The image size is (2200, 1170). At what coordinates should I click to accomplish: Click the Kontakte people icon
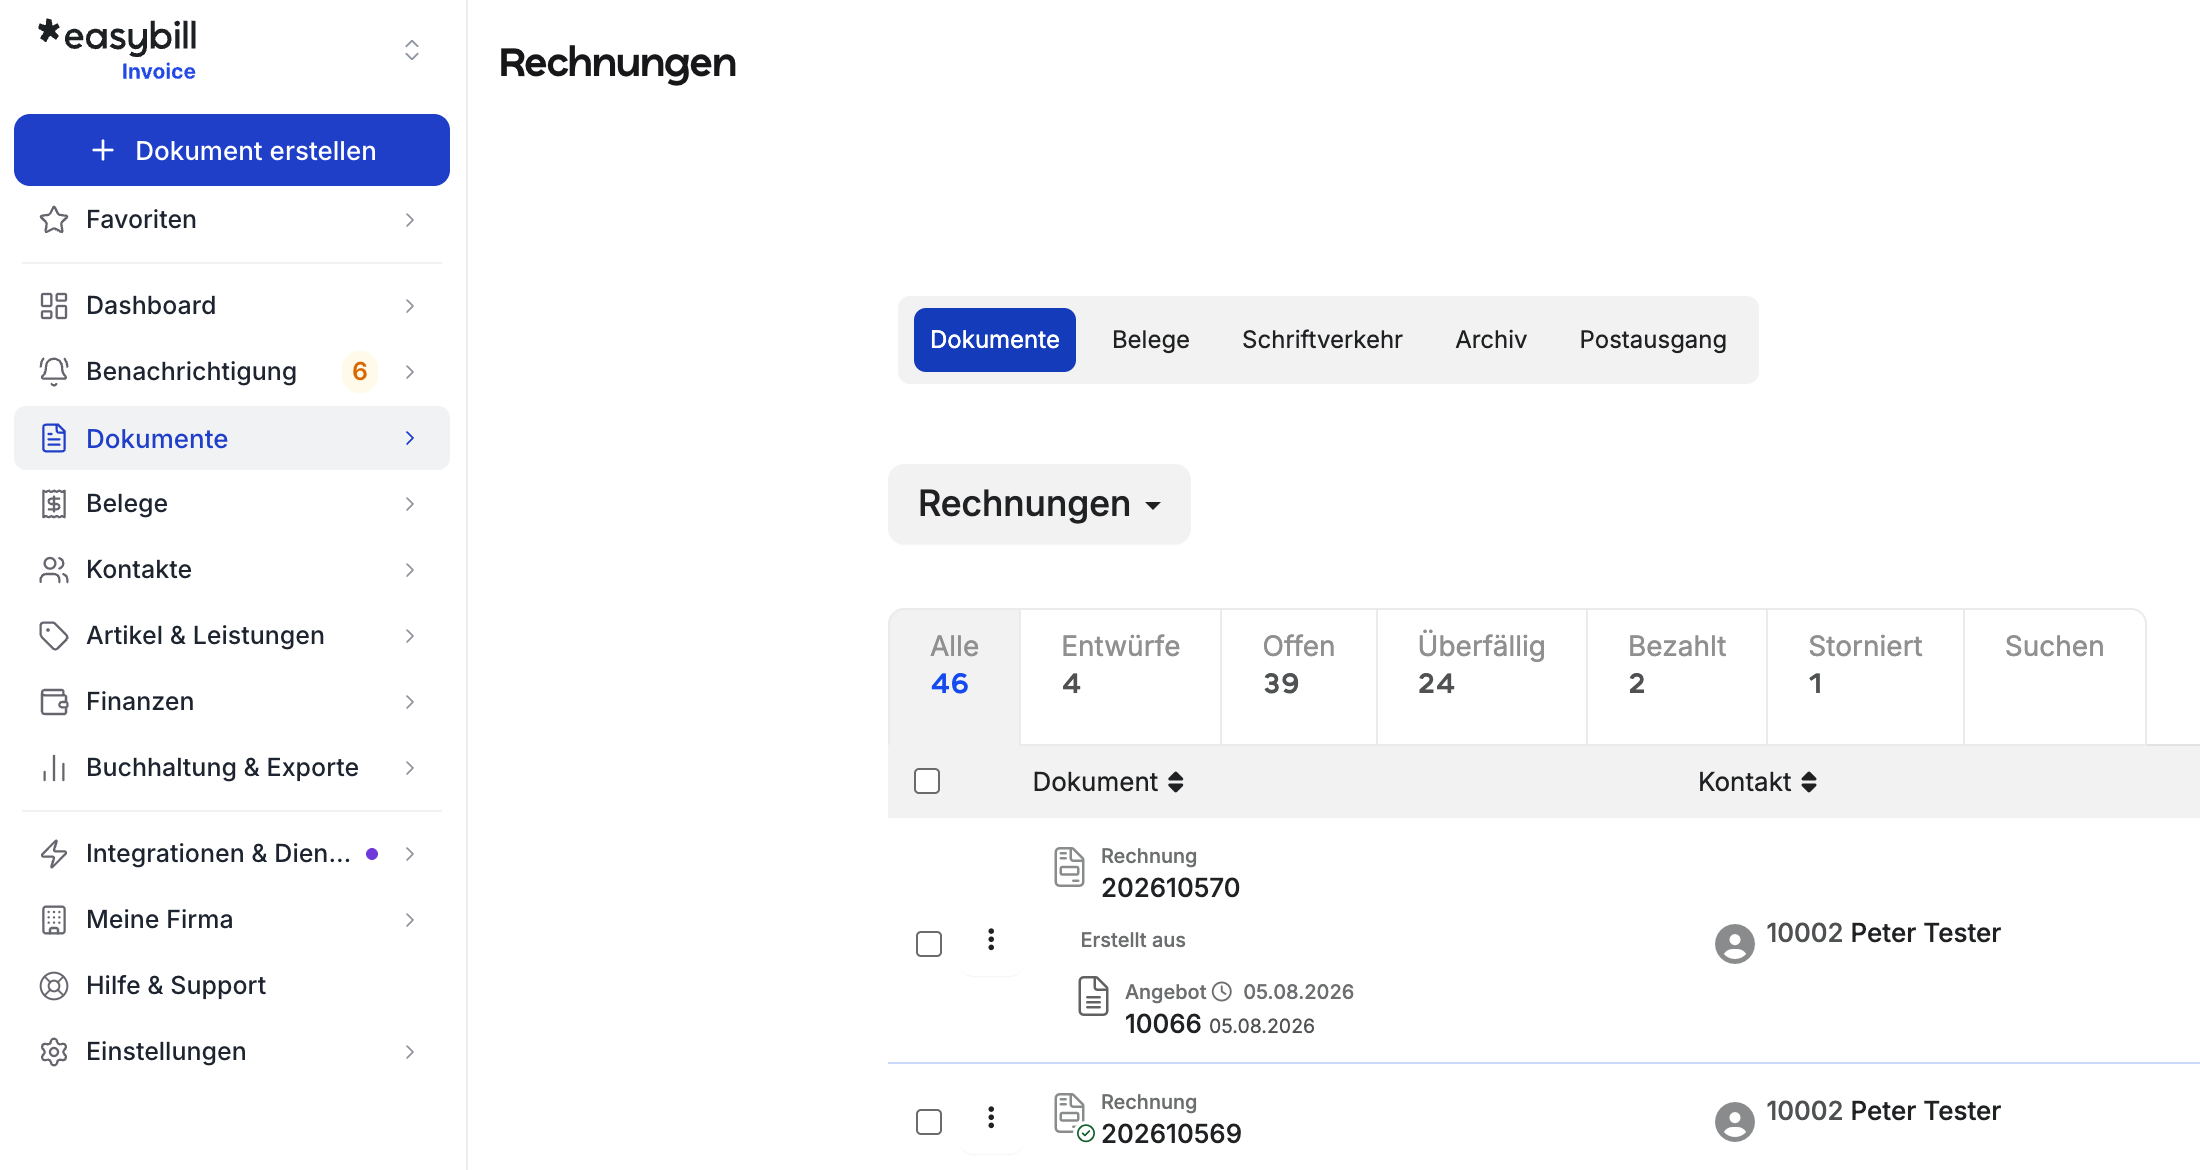pyautogui.click(x=54, y=570)
